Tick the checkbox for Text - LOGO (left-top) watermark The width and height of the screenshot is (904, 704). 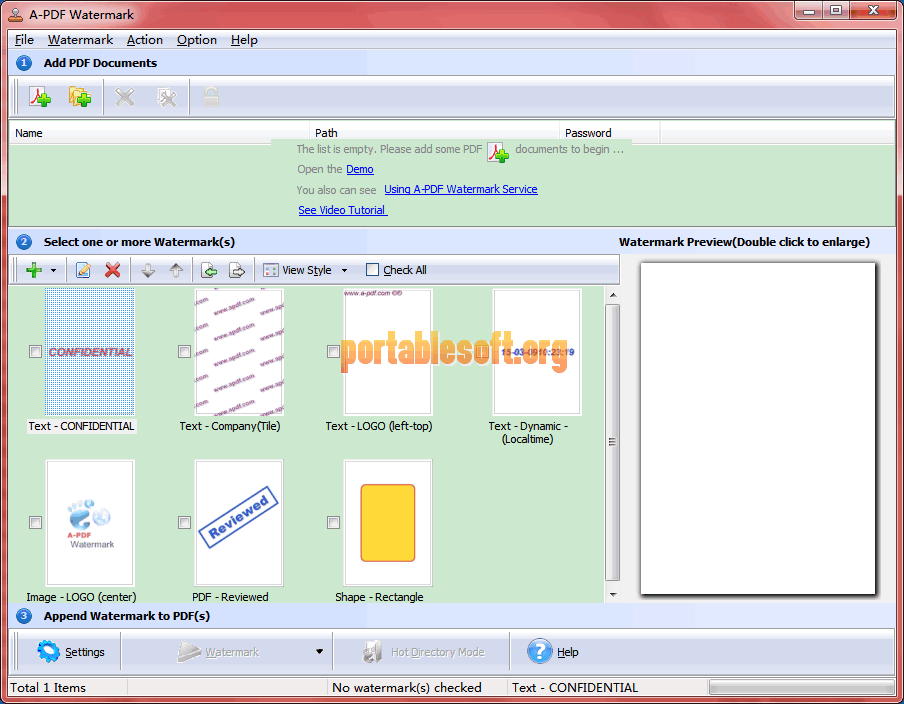333,352
